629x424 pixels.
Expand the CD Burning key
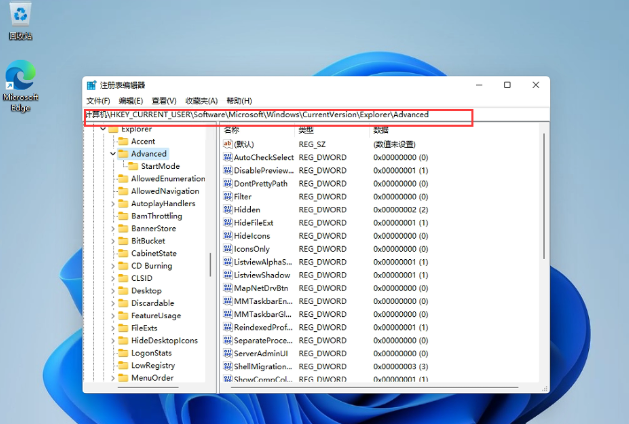pyautogui.click(x=113, y=266)
